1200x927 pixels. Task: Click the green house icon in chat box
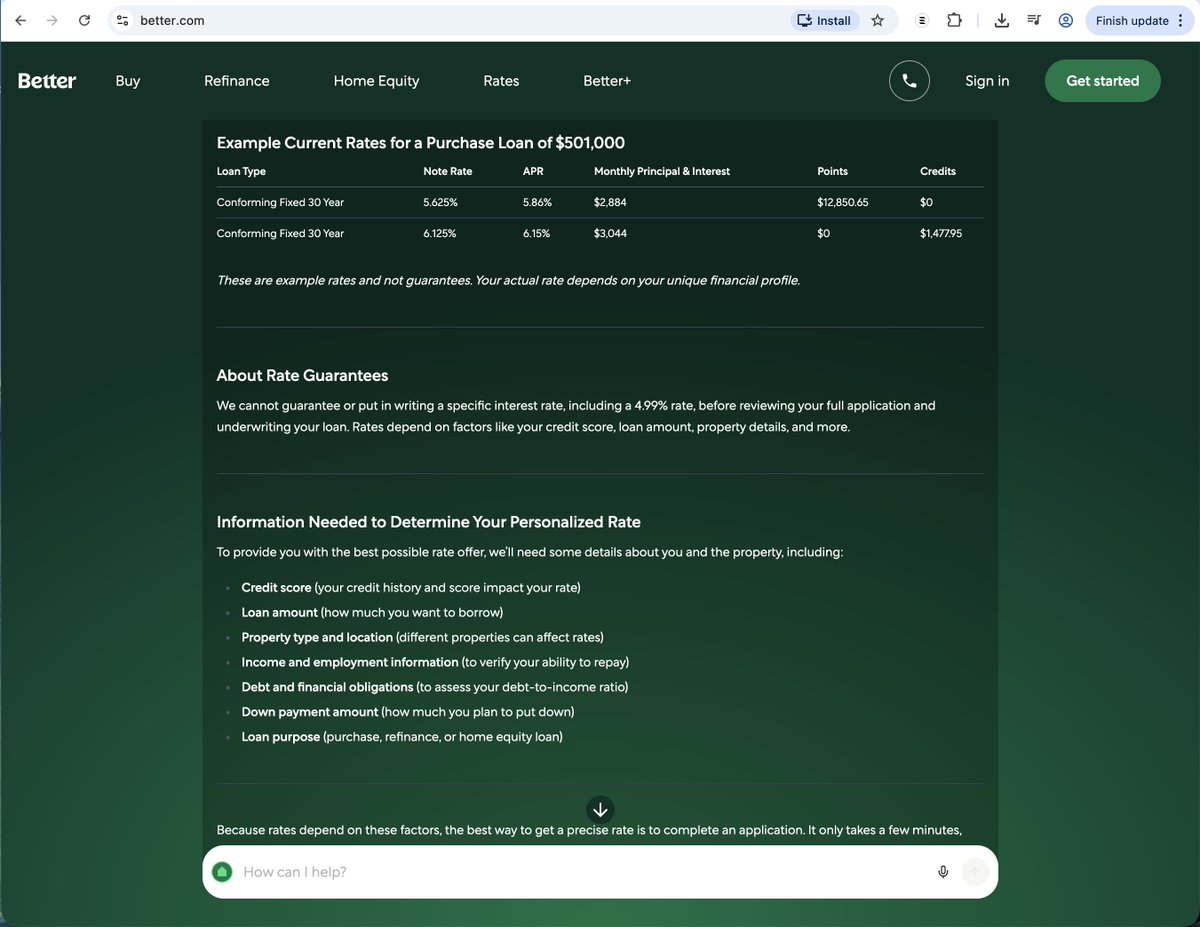(223, 872)
